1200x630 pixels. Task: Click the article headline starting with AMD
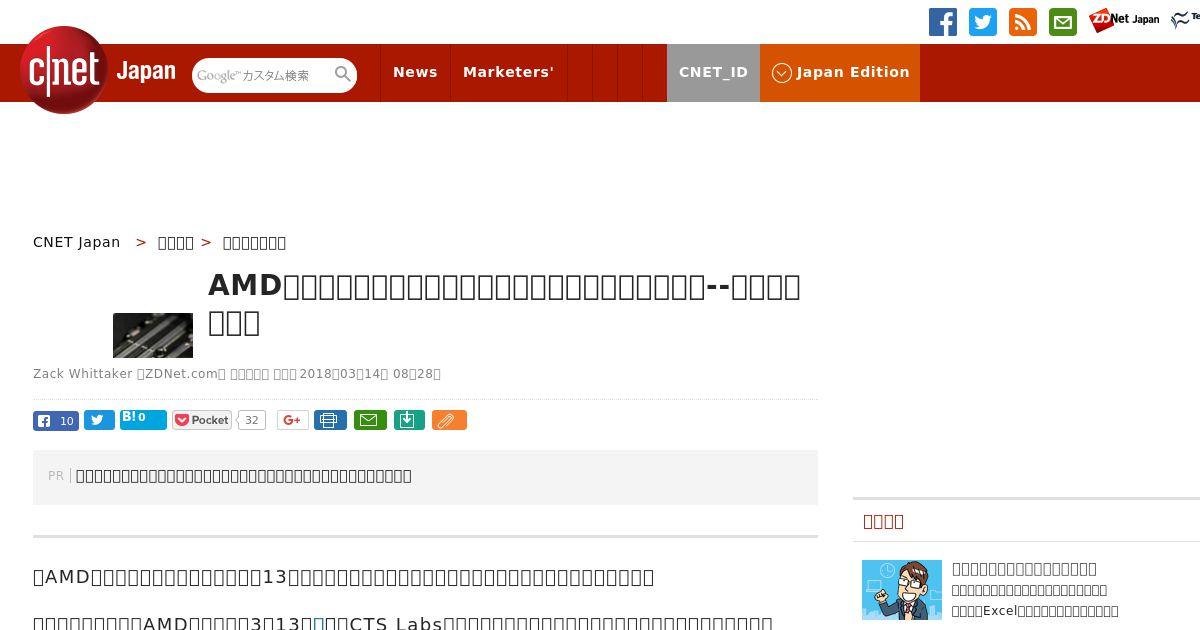(504, 303)
